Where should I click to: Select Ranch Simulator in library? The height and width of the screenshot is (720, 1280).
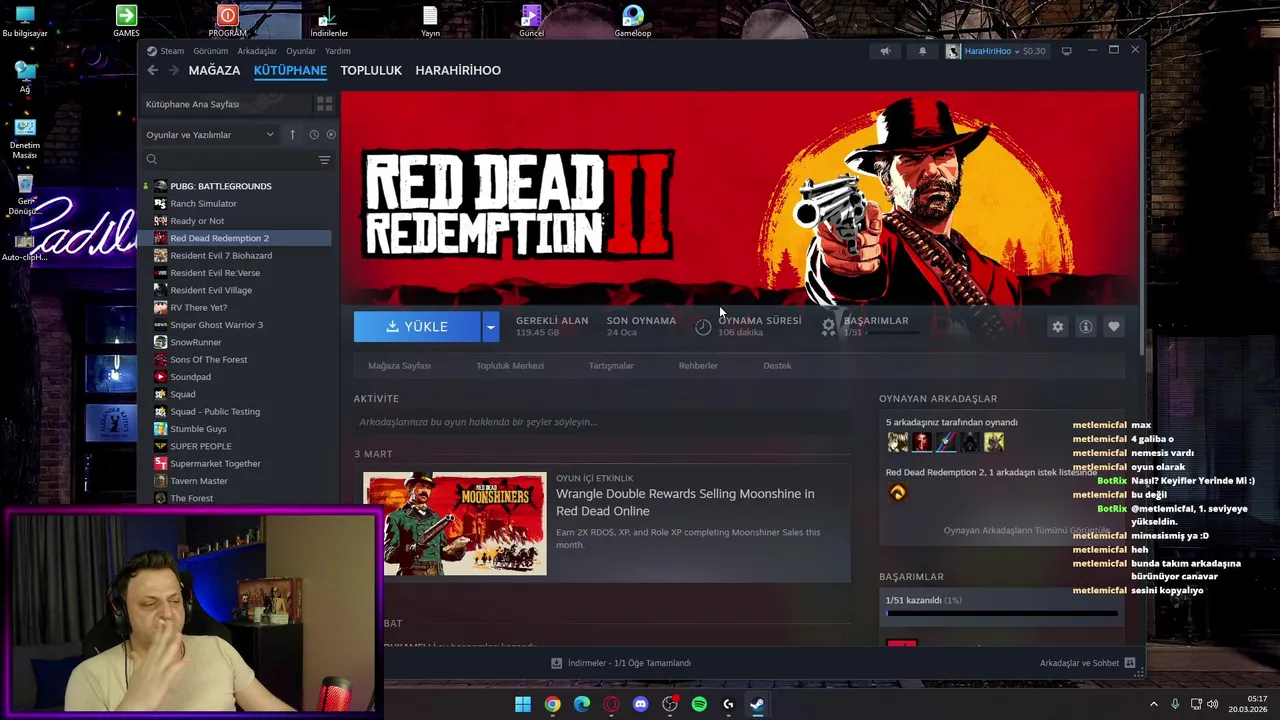203,203
